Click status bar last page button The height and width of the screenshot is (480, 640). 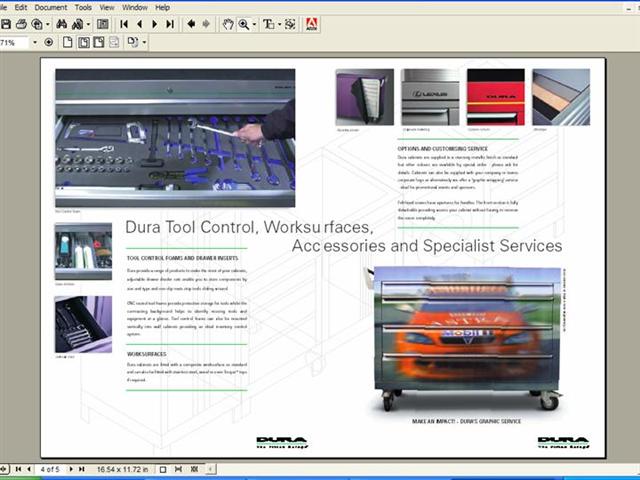tap(82, 469)
